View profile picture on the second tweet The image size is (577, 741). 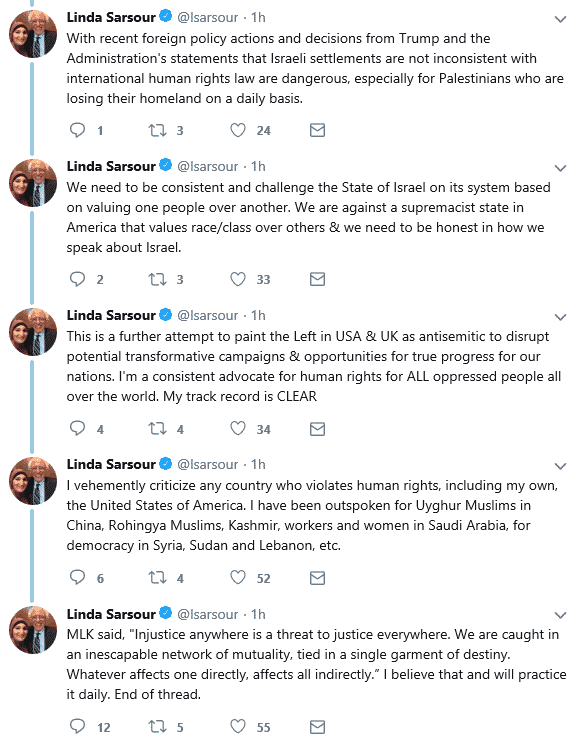(33, 183)
